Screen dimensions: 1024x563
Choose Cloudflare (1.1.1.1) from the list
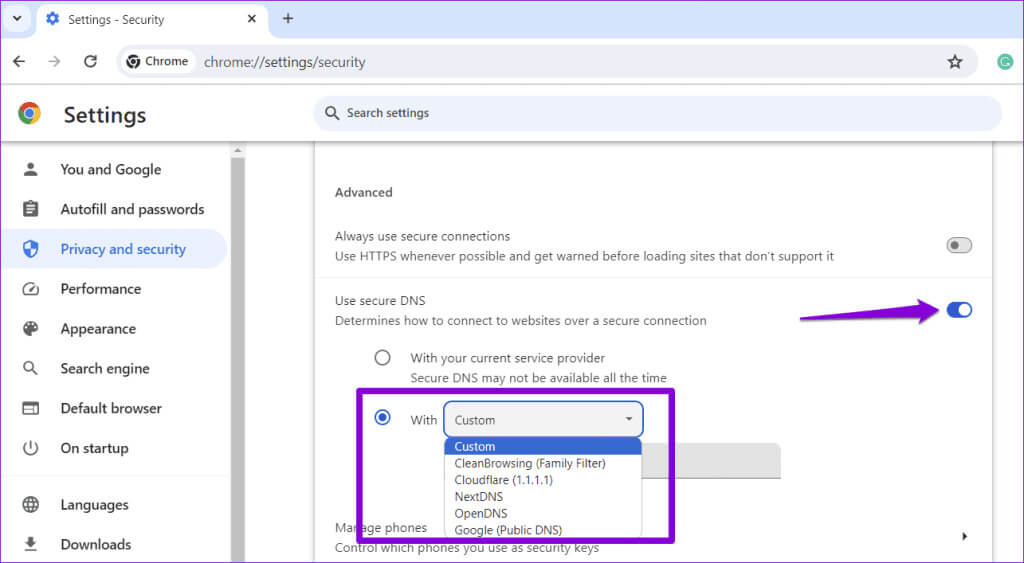coord(503,480)
